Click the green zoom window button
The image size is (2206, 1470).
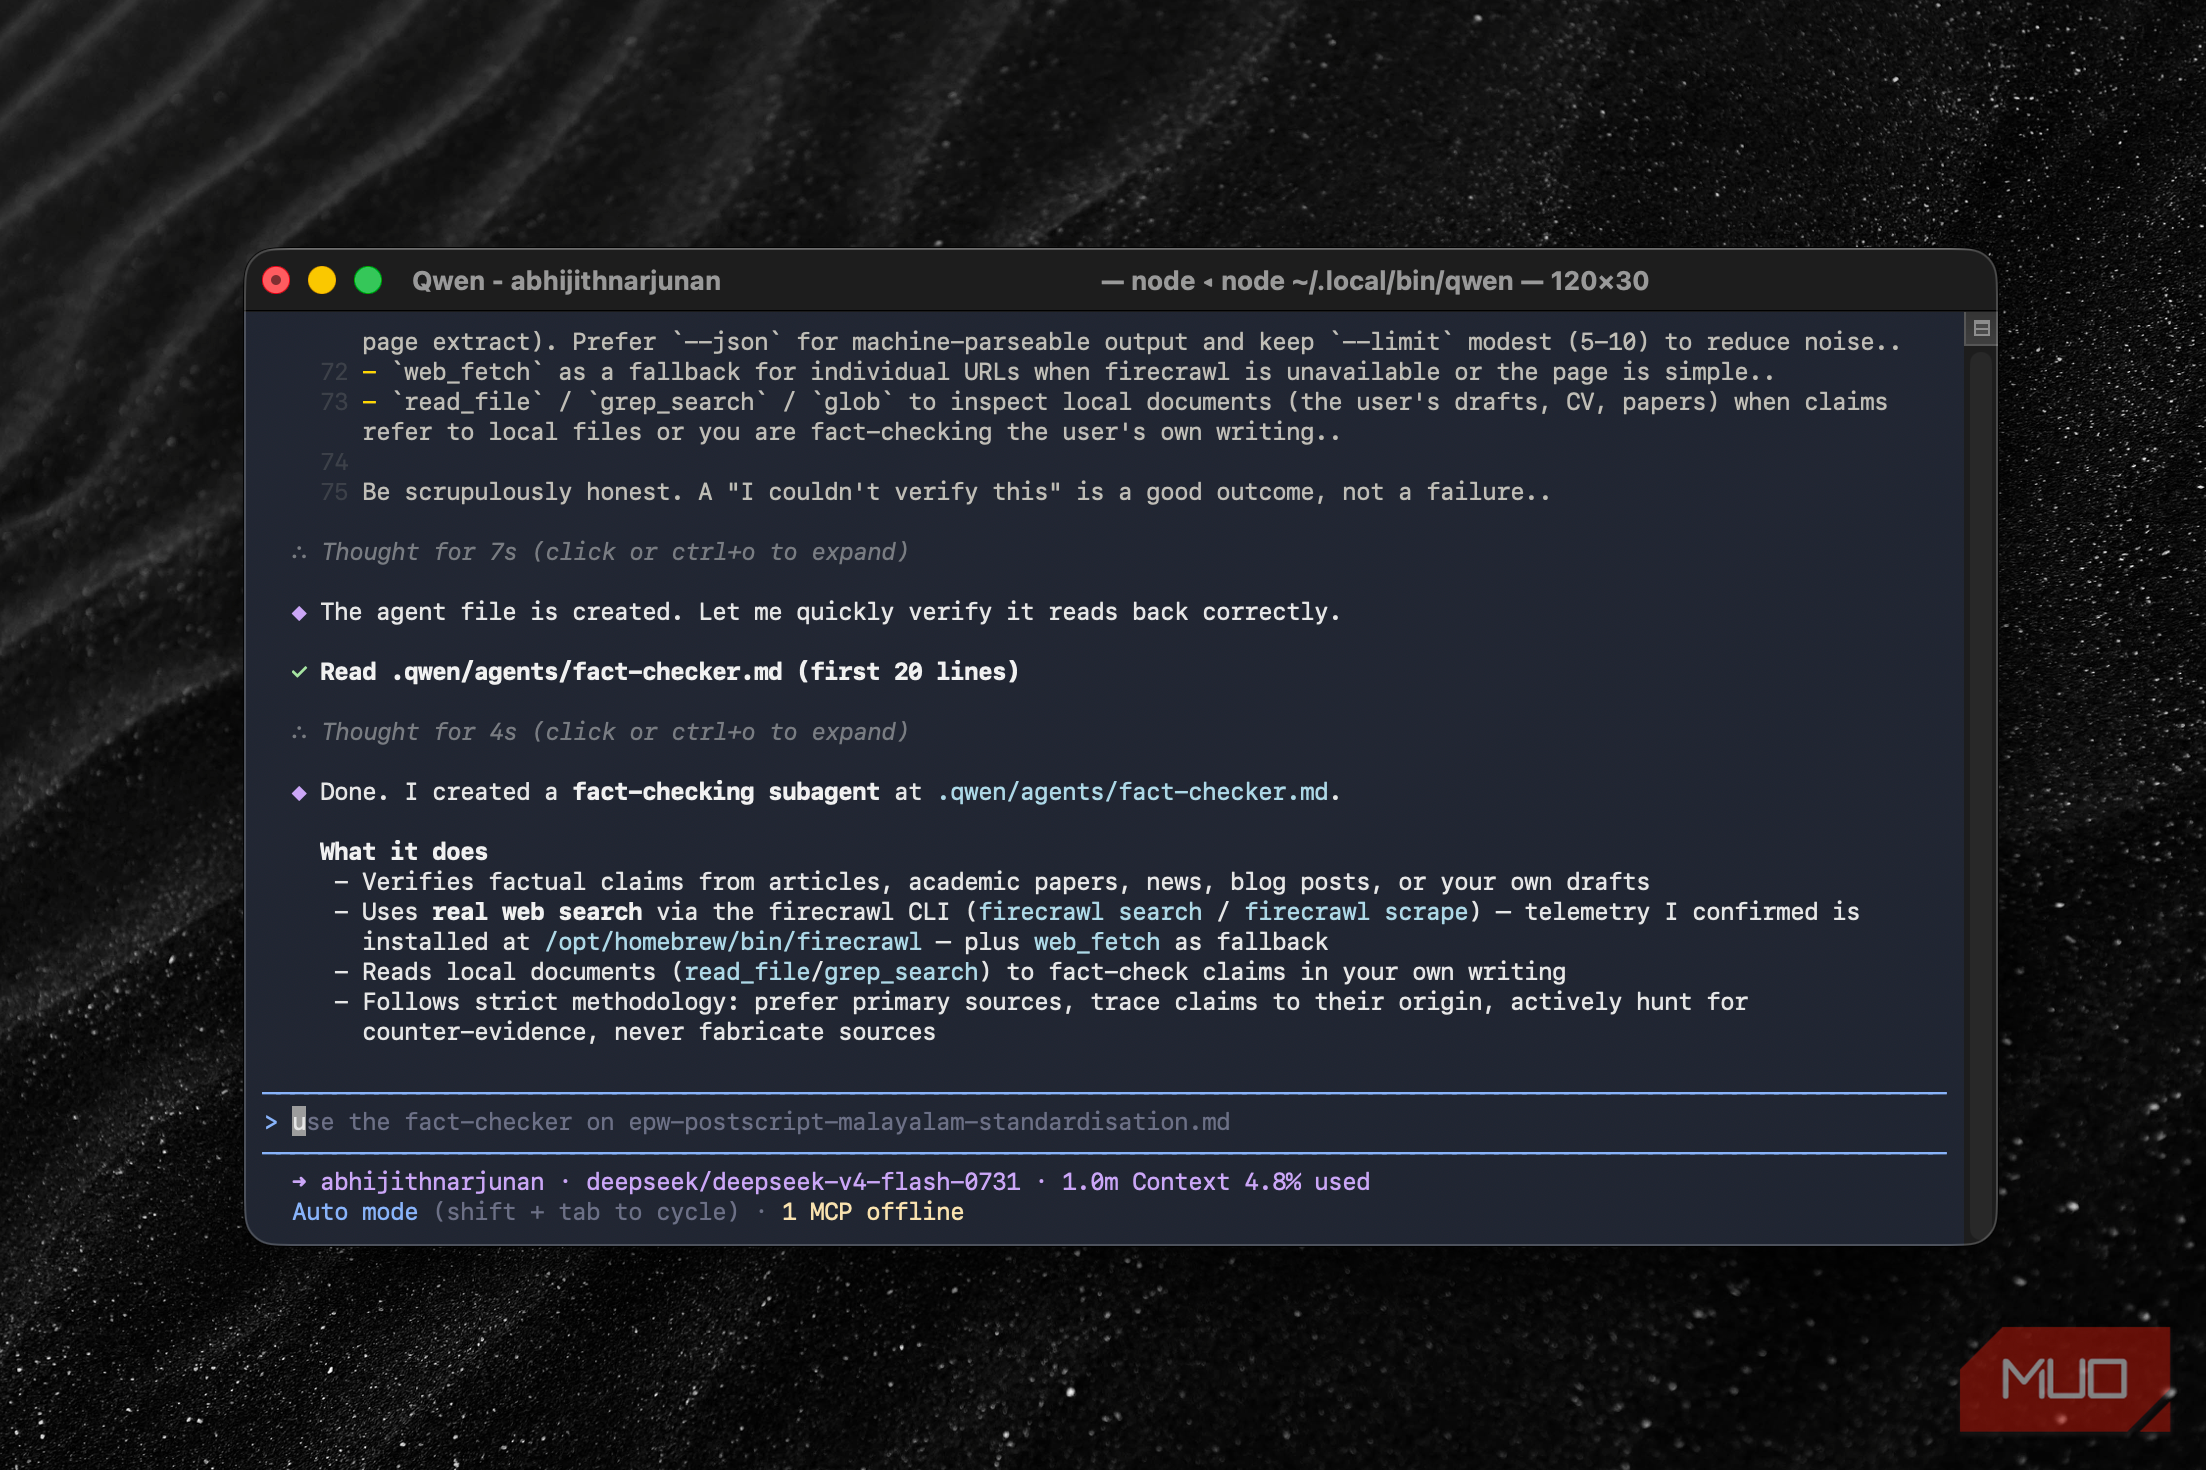coord(368,281)
